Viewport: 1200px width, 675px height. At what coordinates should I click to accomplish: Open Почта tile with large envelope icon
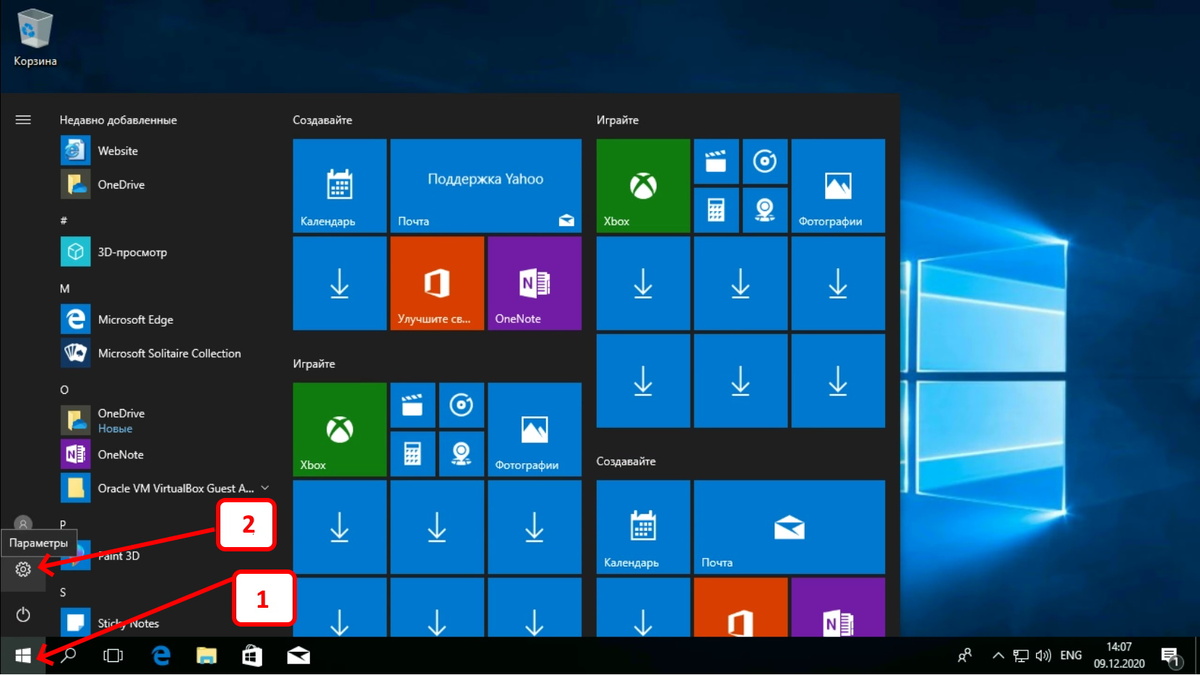point(789,527)
